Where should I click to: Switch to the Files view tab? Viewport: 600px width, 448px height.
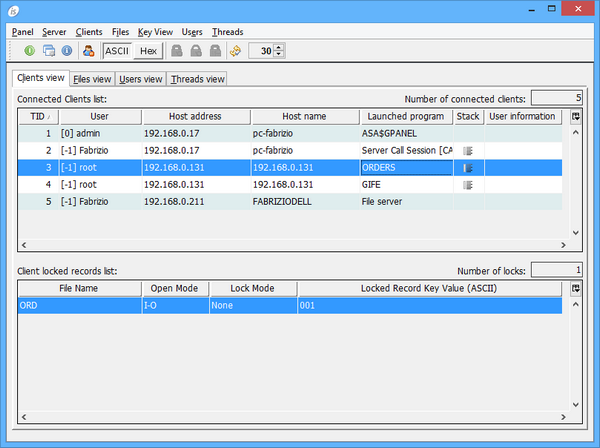pyautogui.click(x=92, y=79)
